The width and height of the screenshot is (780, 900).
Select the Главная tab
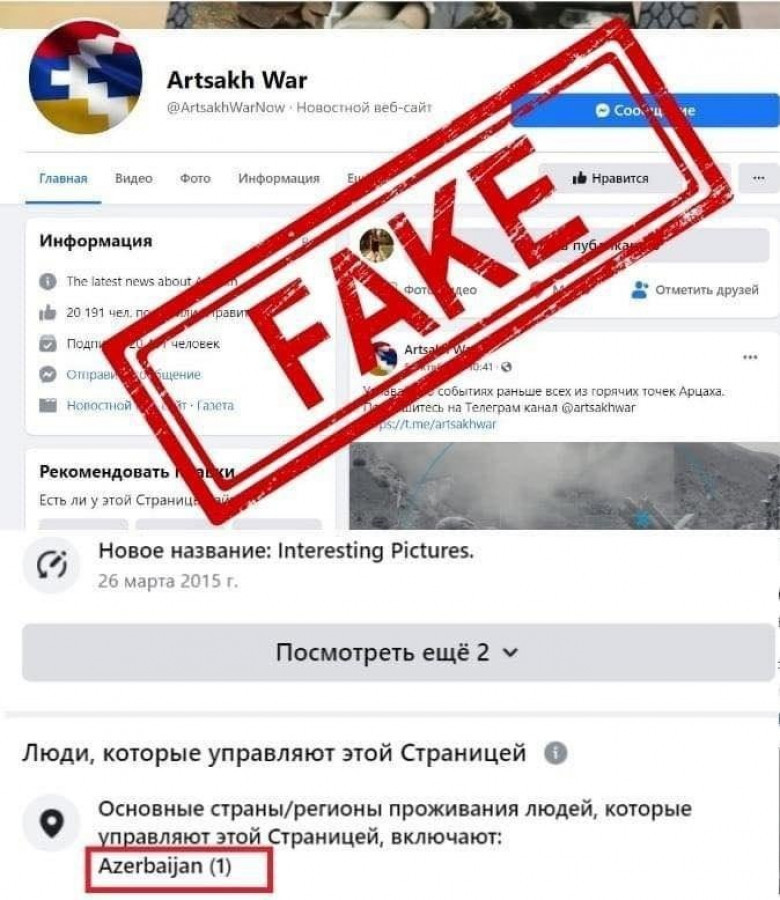pos(63,179)
